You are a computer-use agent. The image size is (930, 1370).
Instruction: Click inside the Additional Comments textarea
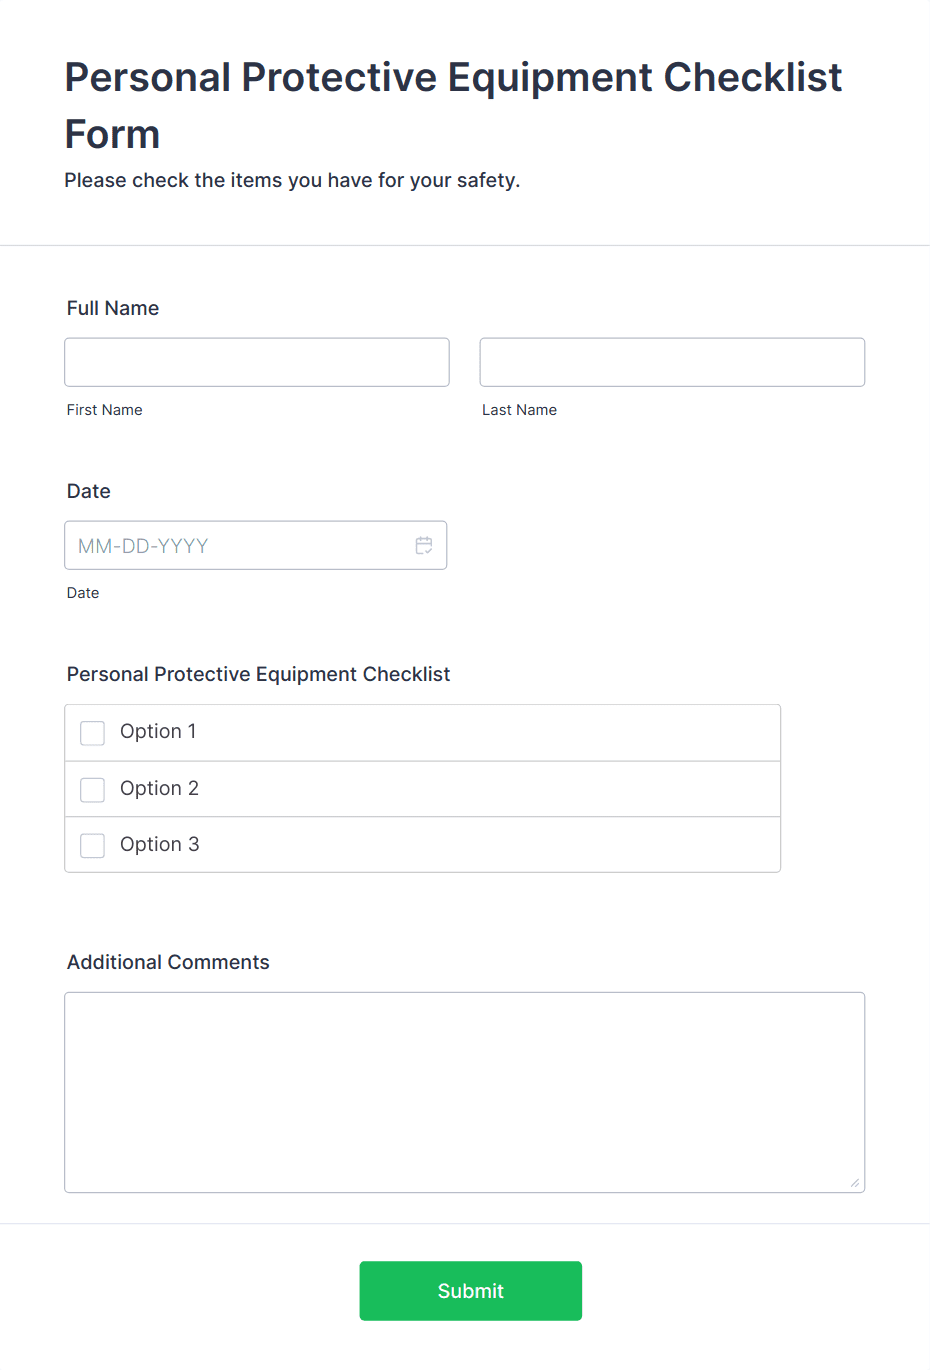(x=464, y=1090)
